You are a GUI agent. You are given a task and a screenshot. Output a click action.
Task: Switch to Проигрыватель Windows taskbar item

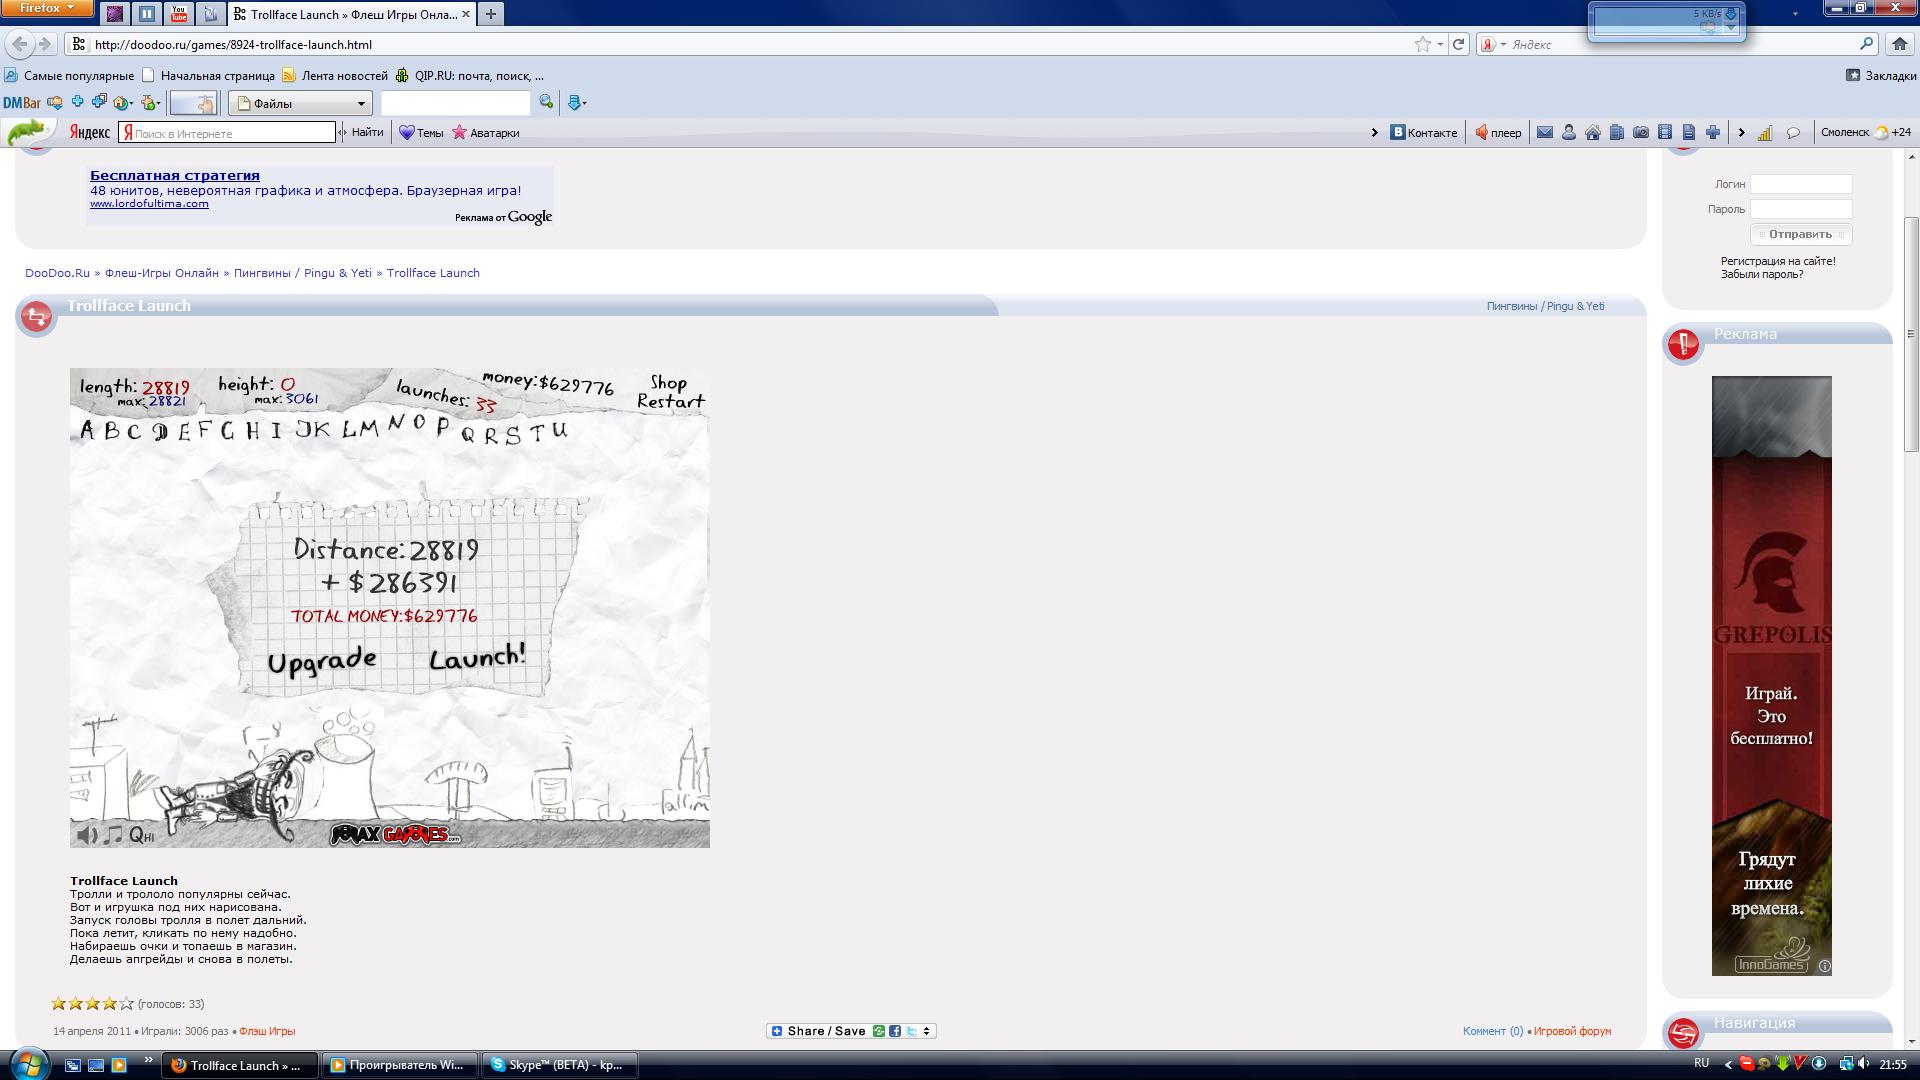click(x=399, y=1065)
